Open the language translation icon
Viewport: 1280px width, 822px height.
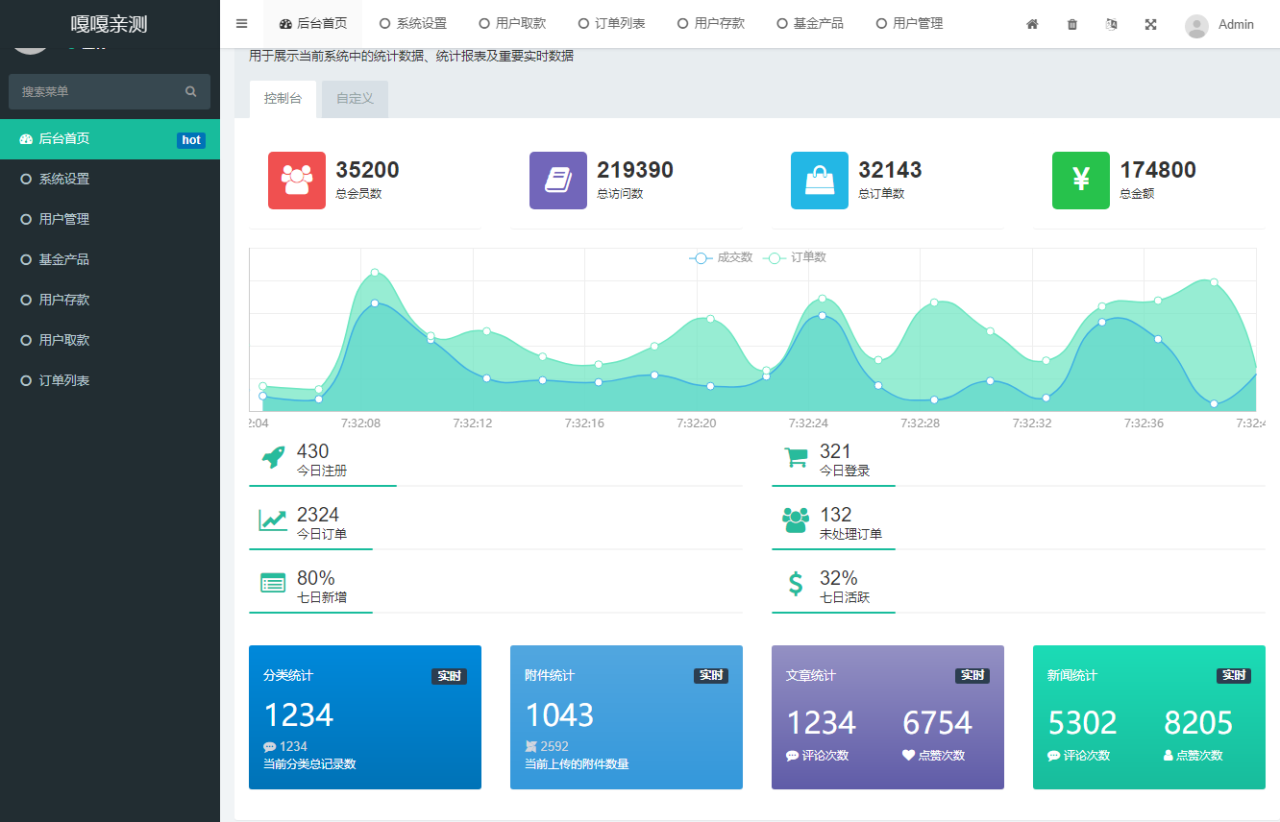(x=1111, y=24)
